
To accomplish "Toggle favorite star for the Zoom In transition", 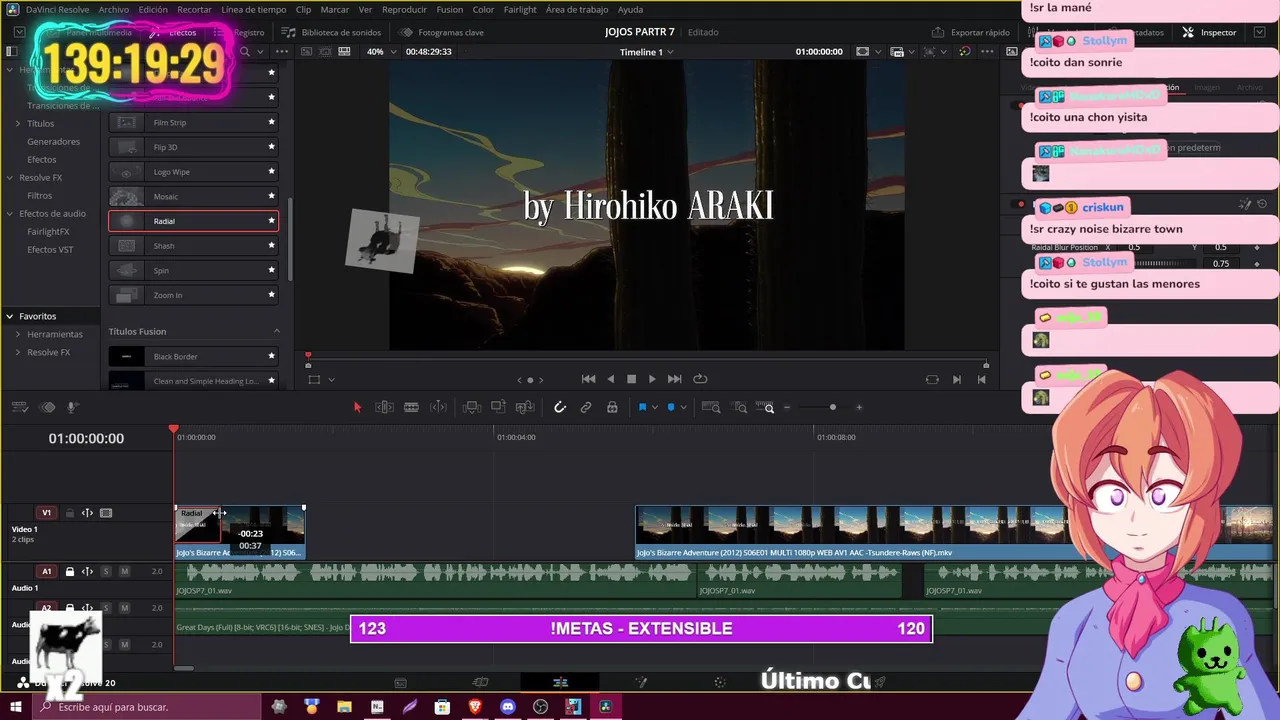I will 271,295.
